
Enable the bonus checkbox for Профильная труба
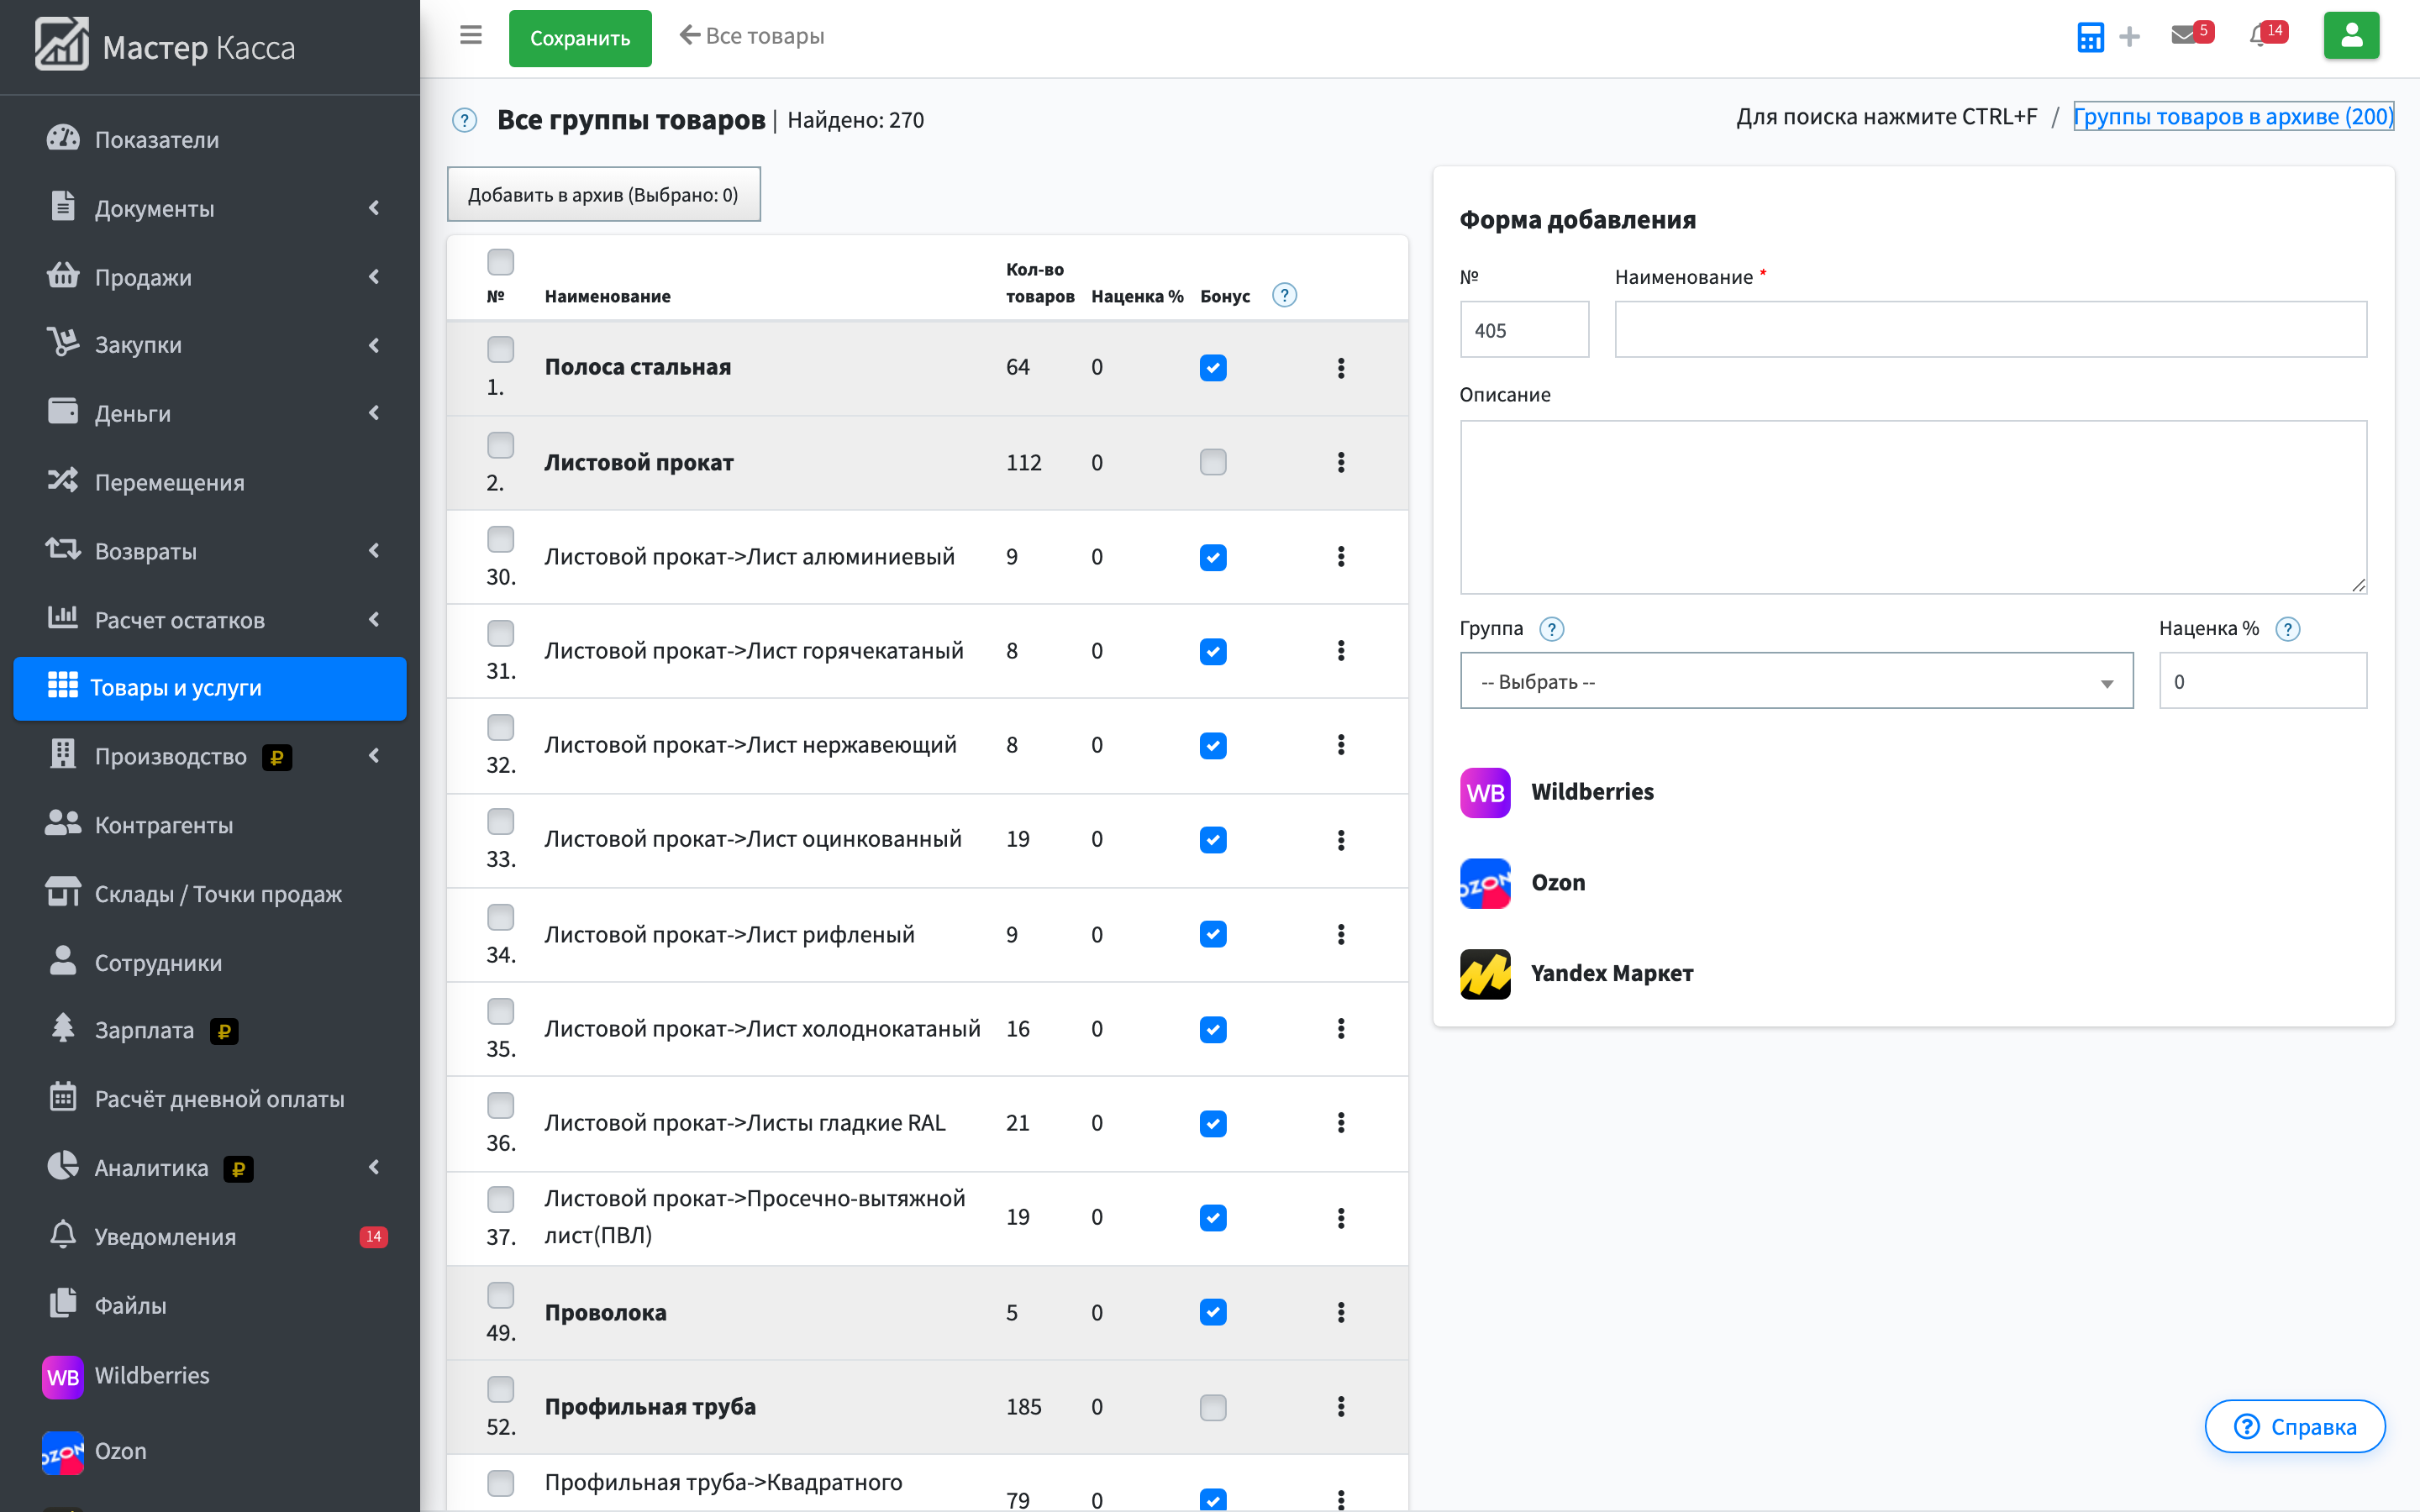pos(1213,1407)
